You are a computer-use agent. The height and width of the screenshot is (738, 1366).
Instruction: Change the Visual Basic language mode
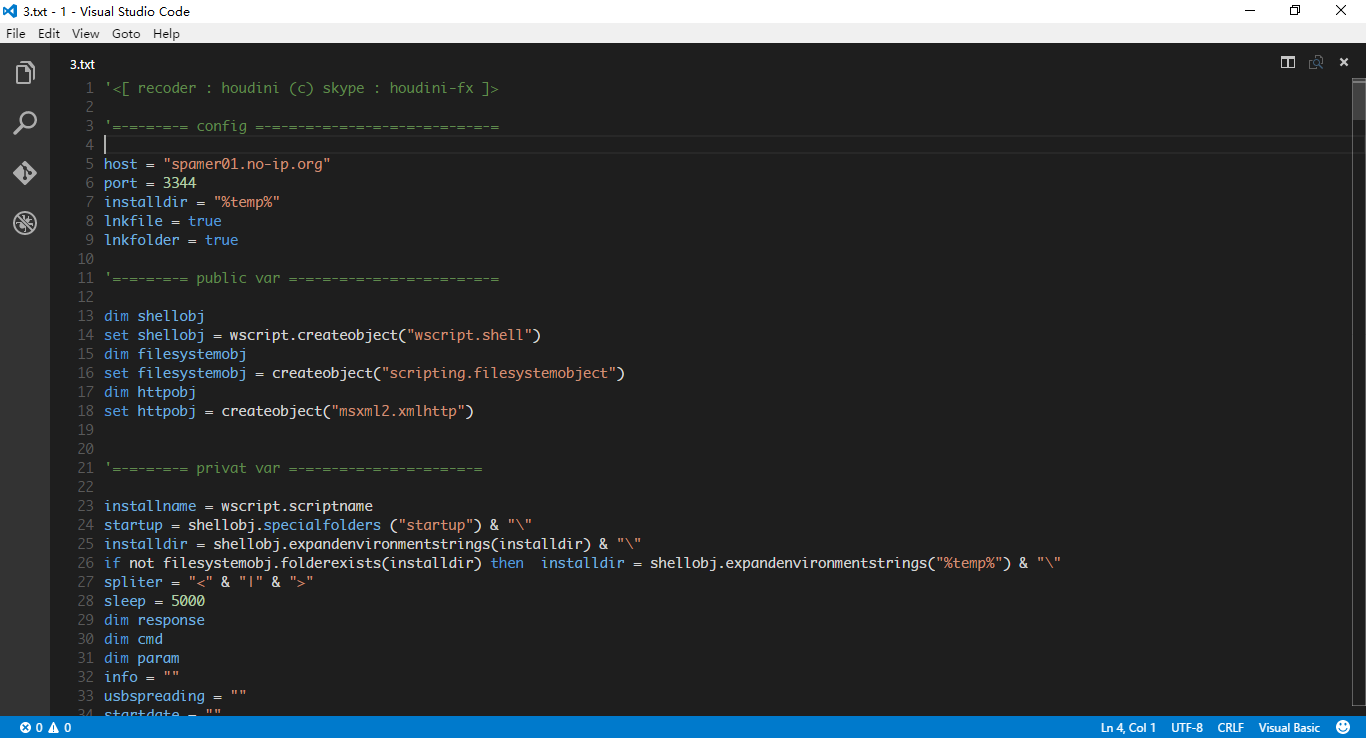click(x=1289, y=728)
